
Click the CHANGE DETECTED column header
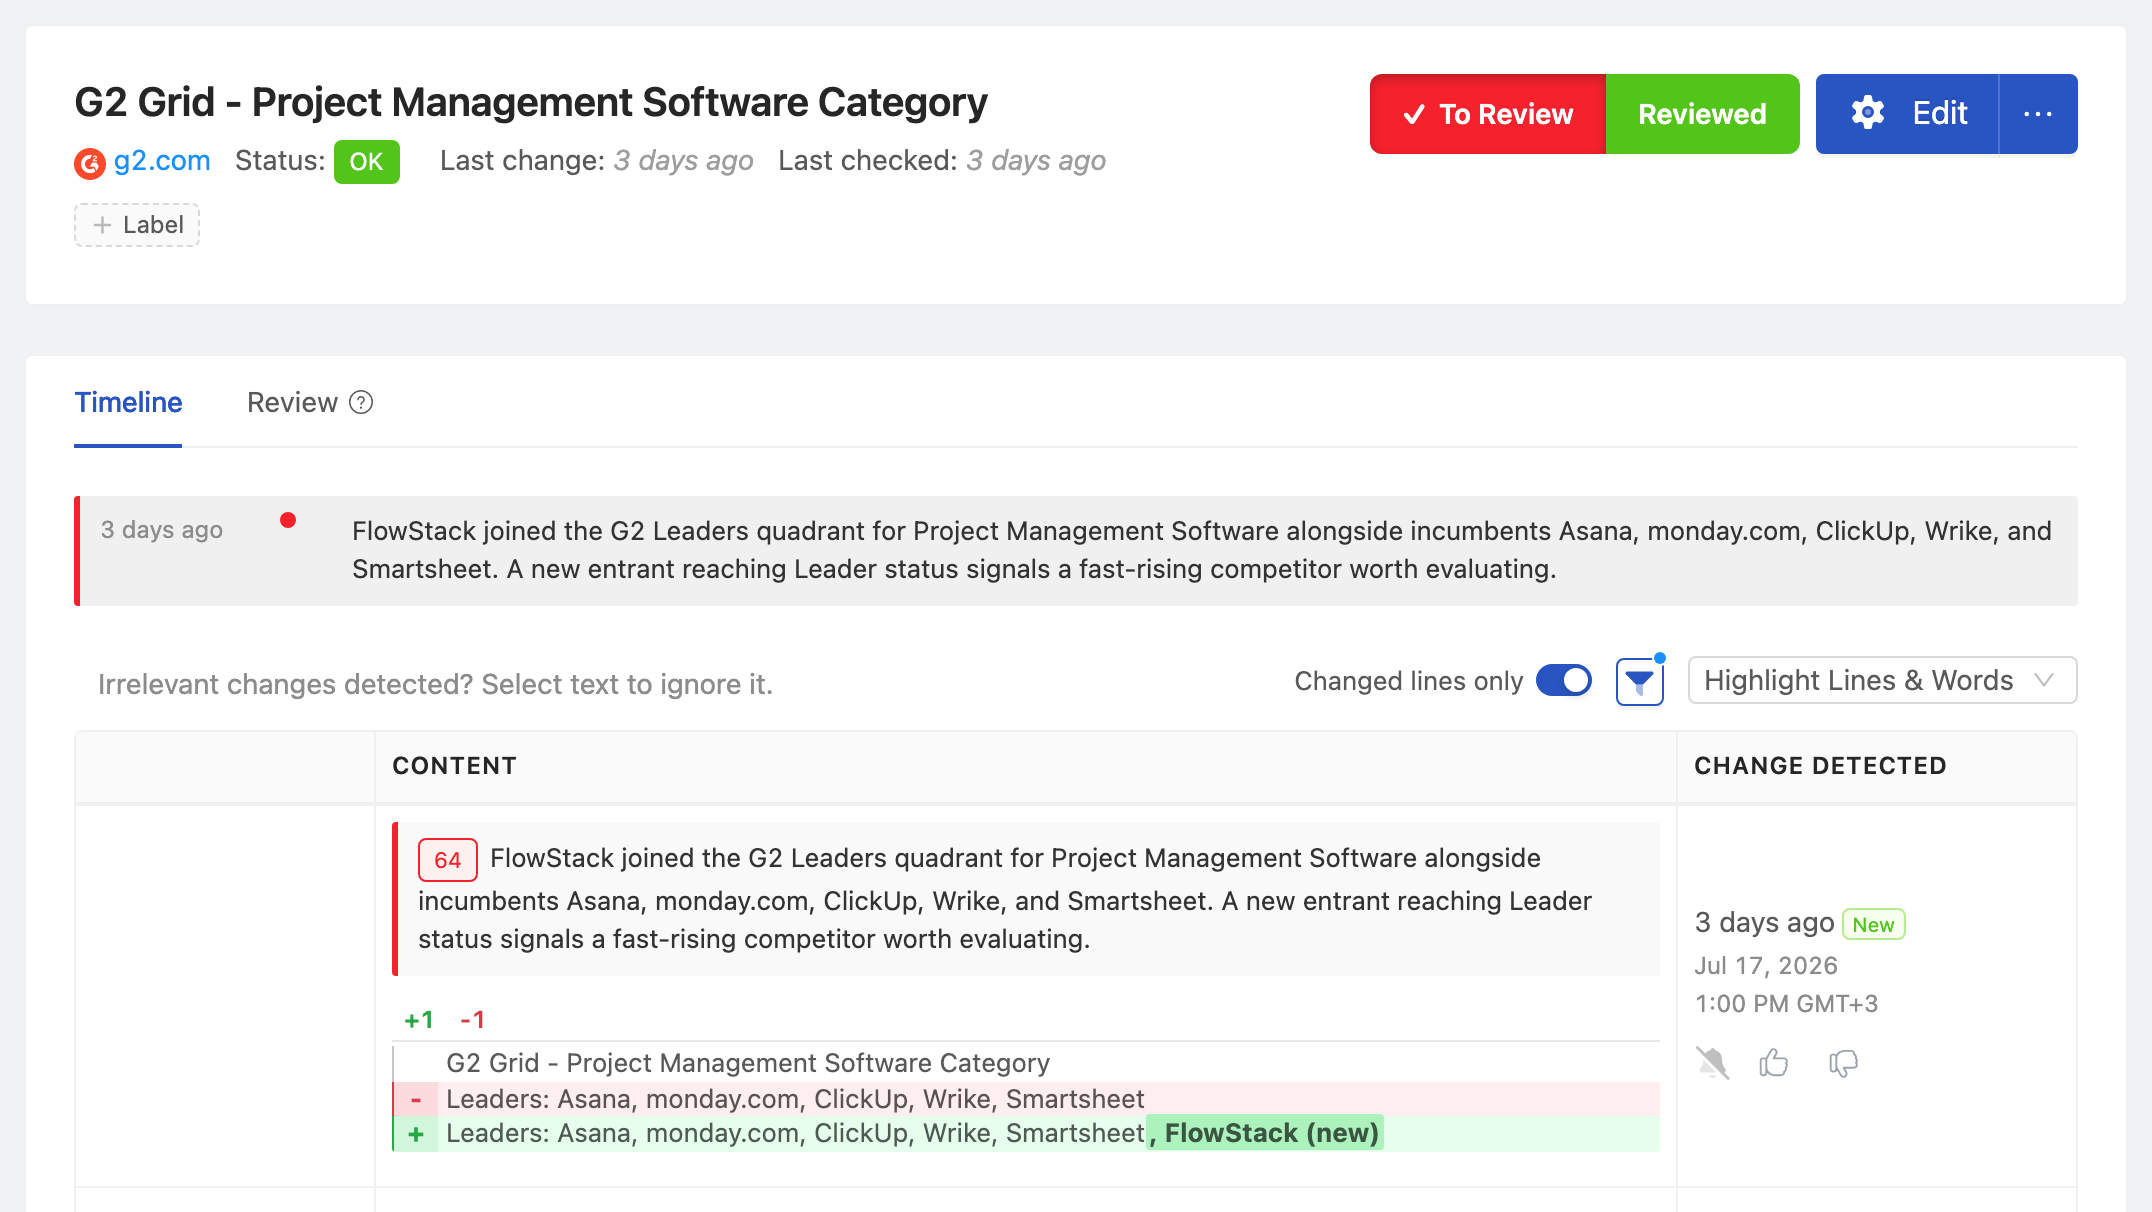coord(1820,766)
